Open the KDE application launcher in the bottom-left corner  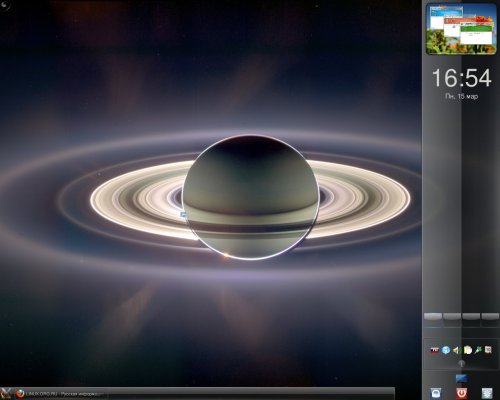tap(6, 394)
